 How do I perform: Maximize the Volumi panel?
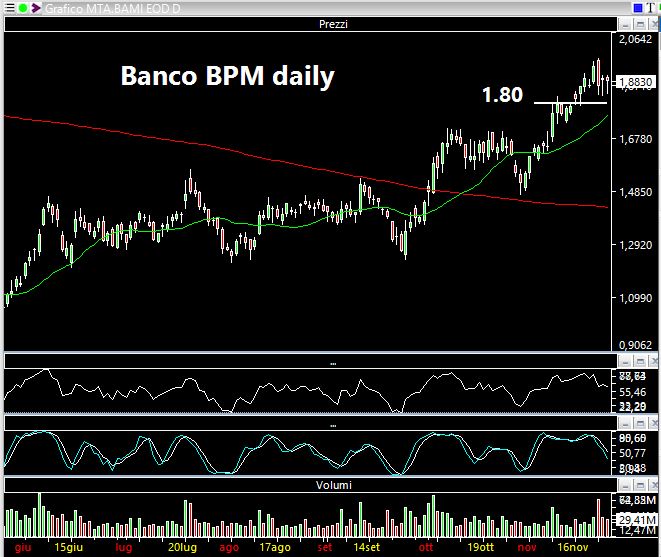click(640, 486)
